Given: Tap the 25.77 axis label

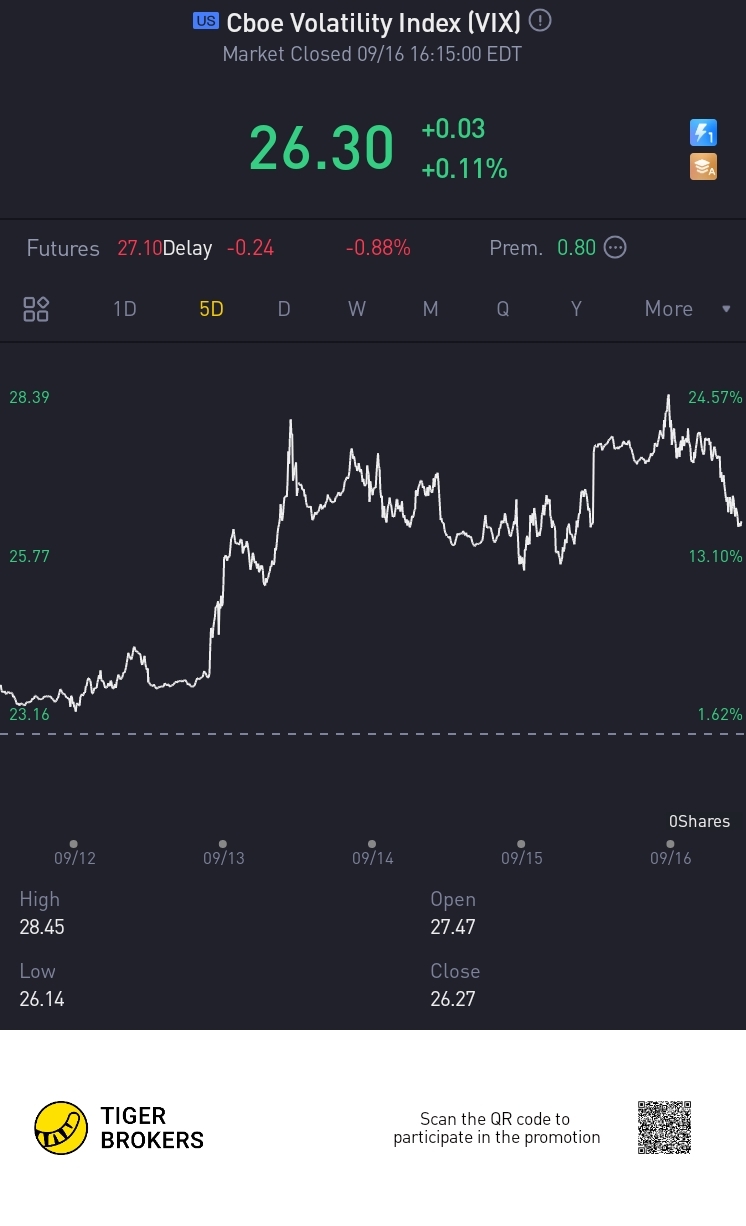Looking at the screenshot, I should 29,556.
